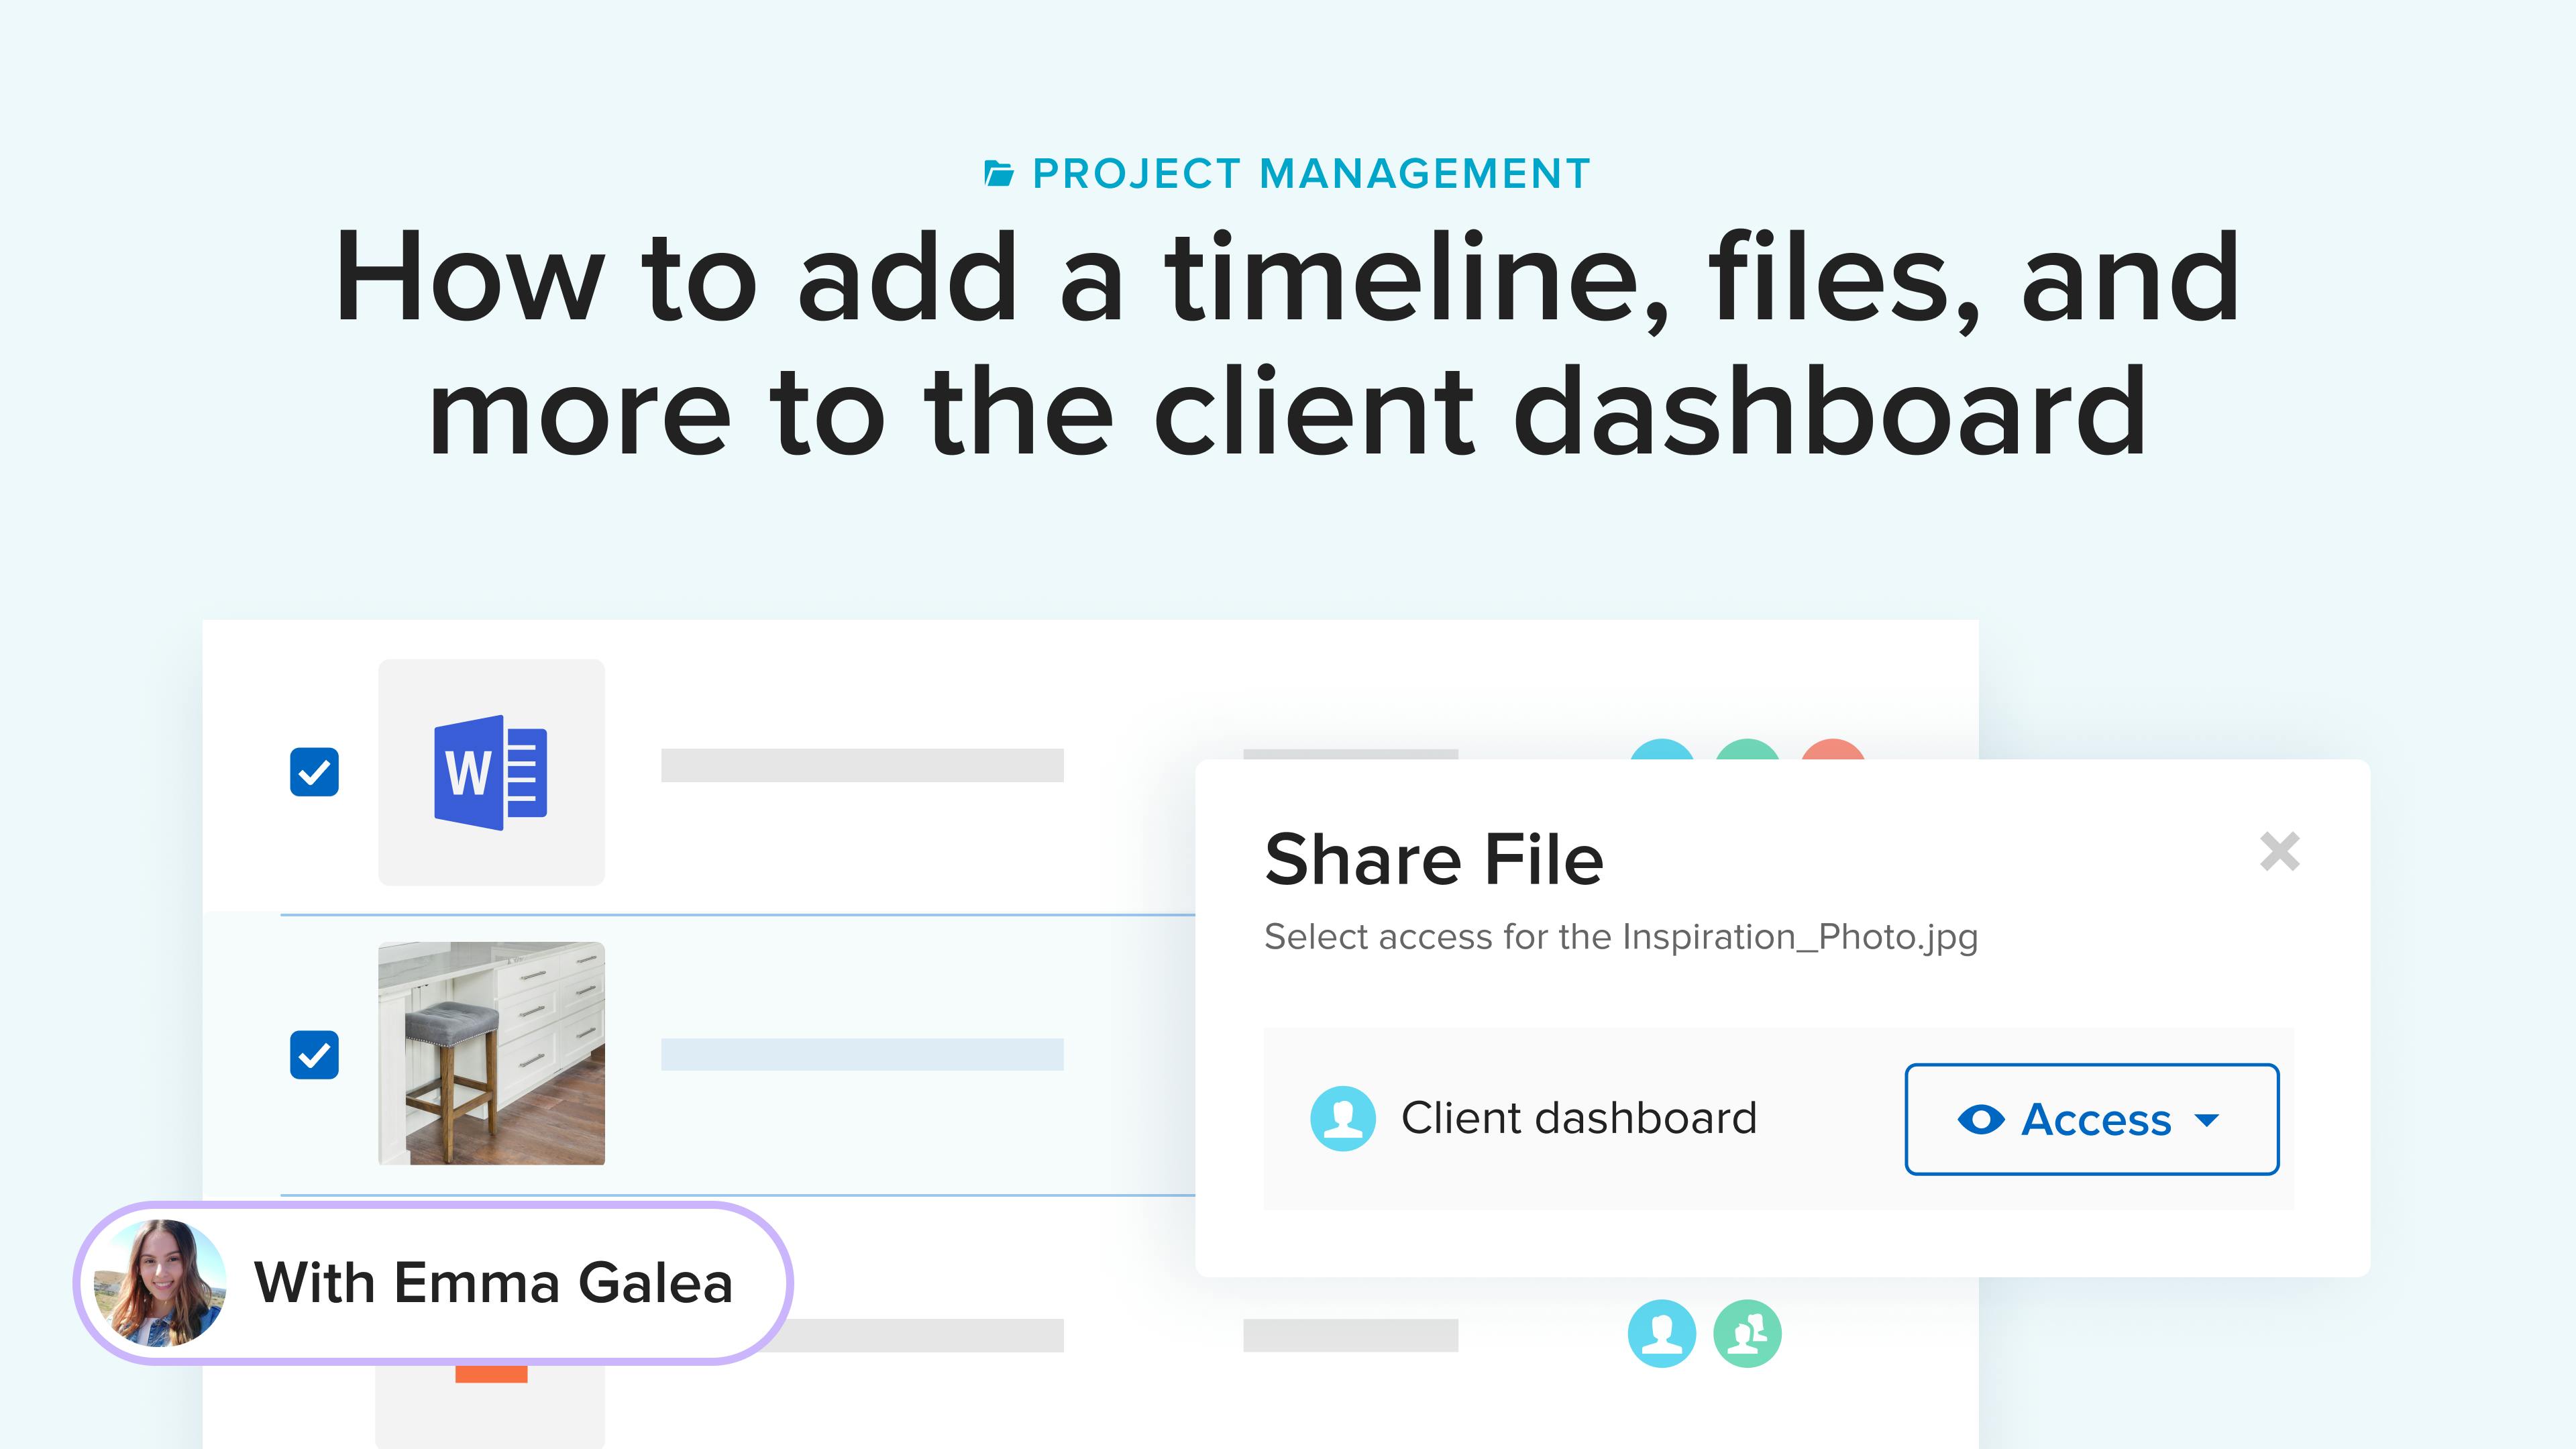Uncheck the kitchen stool photo checkbox
The image size is (2576, 1449).
(x=314, y=1055)
